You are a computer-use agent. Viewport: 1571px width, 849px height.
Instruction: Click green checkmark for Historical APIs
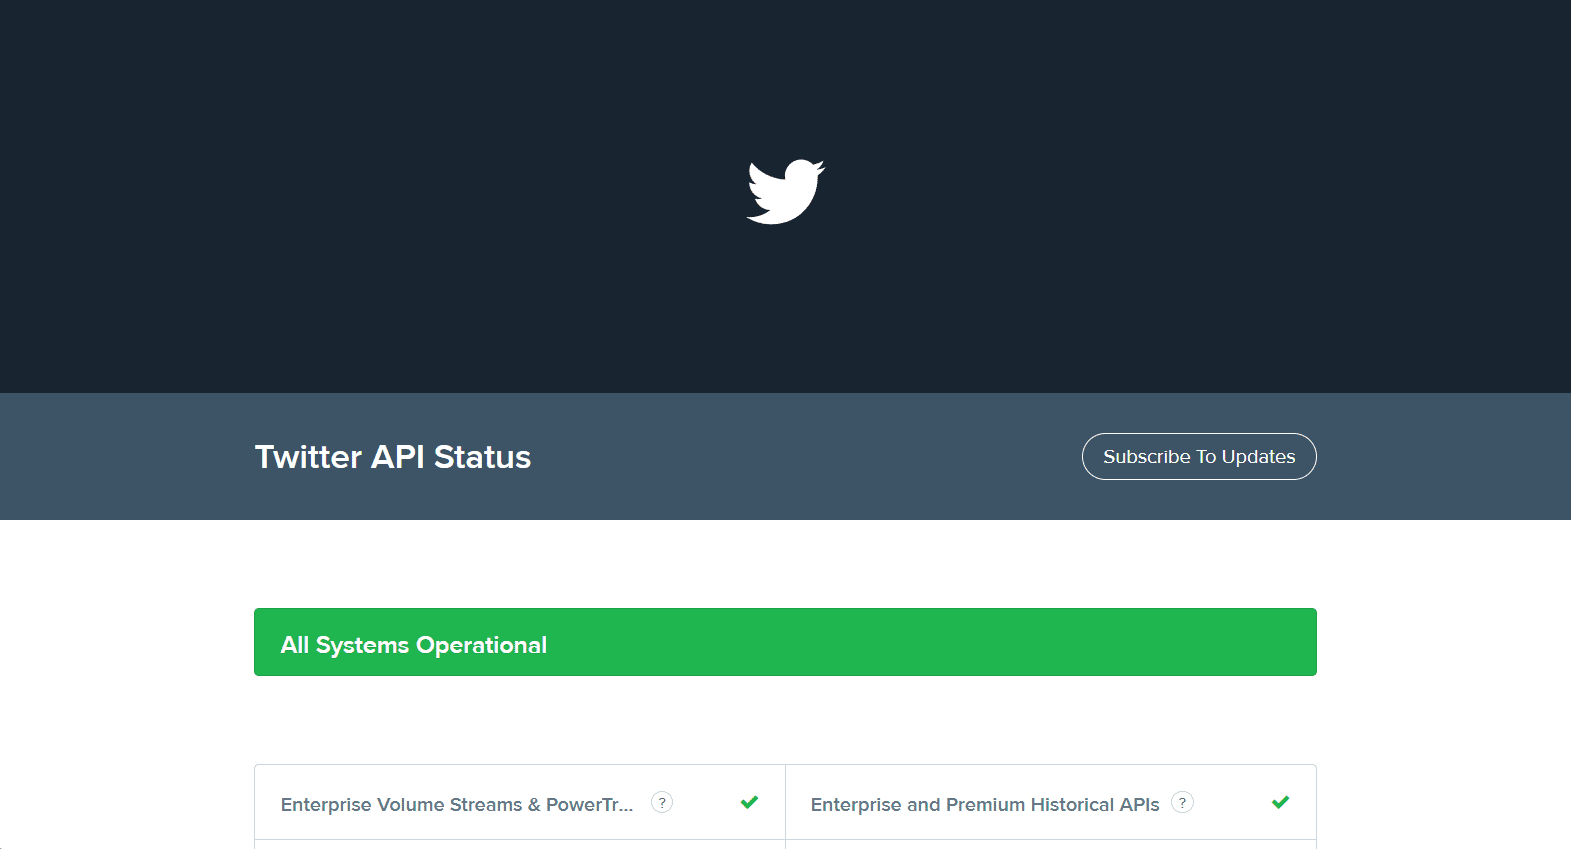[1280, 802]
